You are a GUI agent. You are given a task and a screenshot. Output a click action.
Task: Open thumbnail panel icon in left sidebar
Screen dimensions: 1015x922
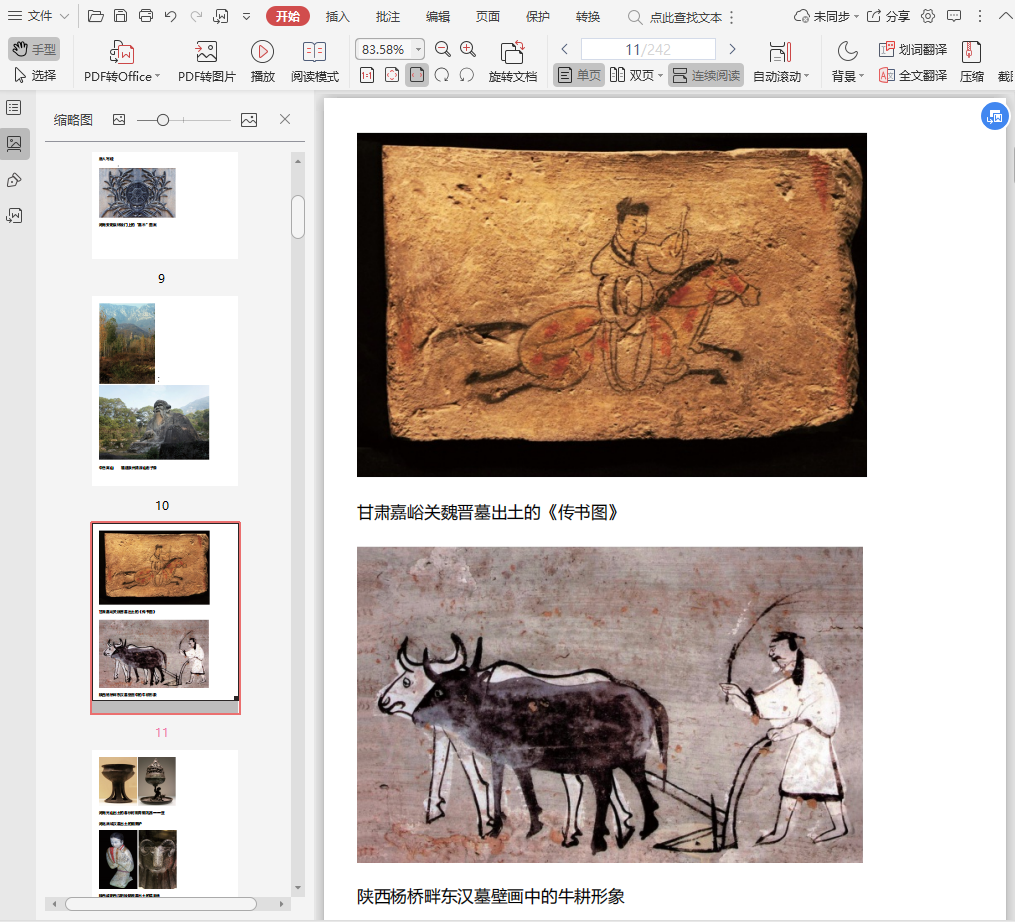(14, 143)
